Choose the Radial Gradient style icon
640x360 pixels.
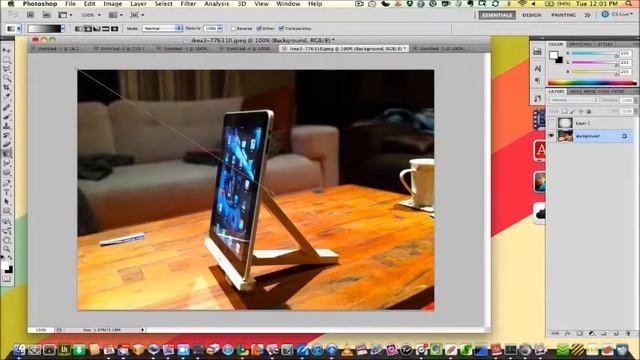(x=88, y=29)
